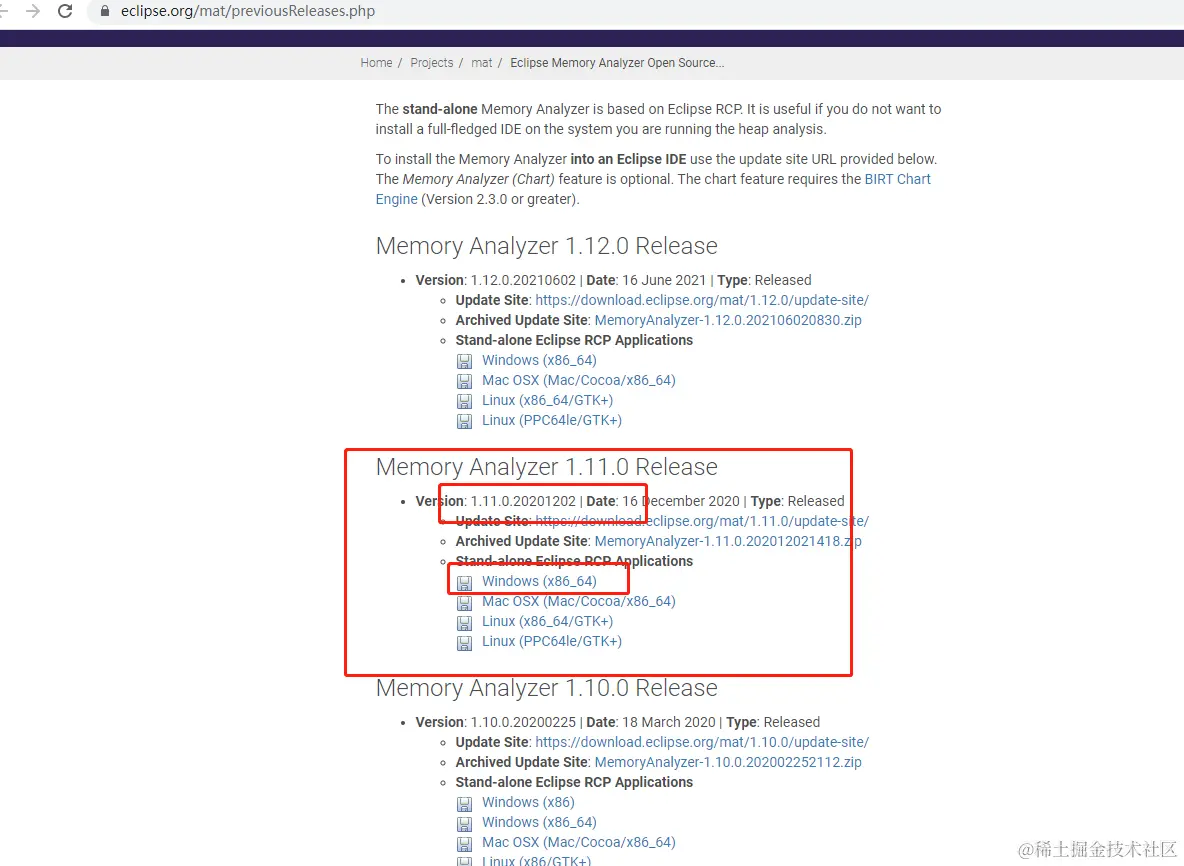Click the padlock site security icon
Viewport: 1184px width, 866px height.
pos(105,11)
